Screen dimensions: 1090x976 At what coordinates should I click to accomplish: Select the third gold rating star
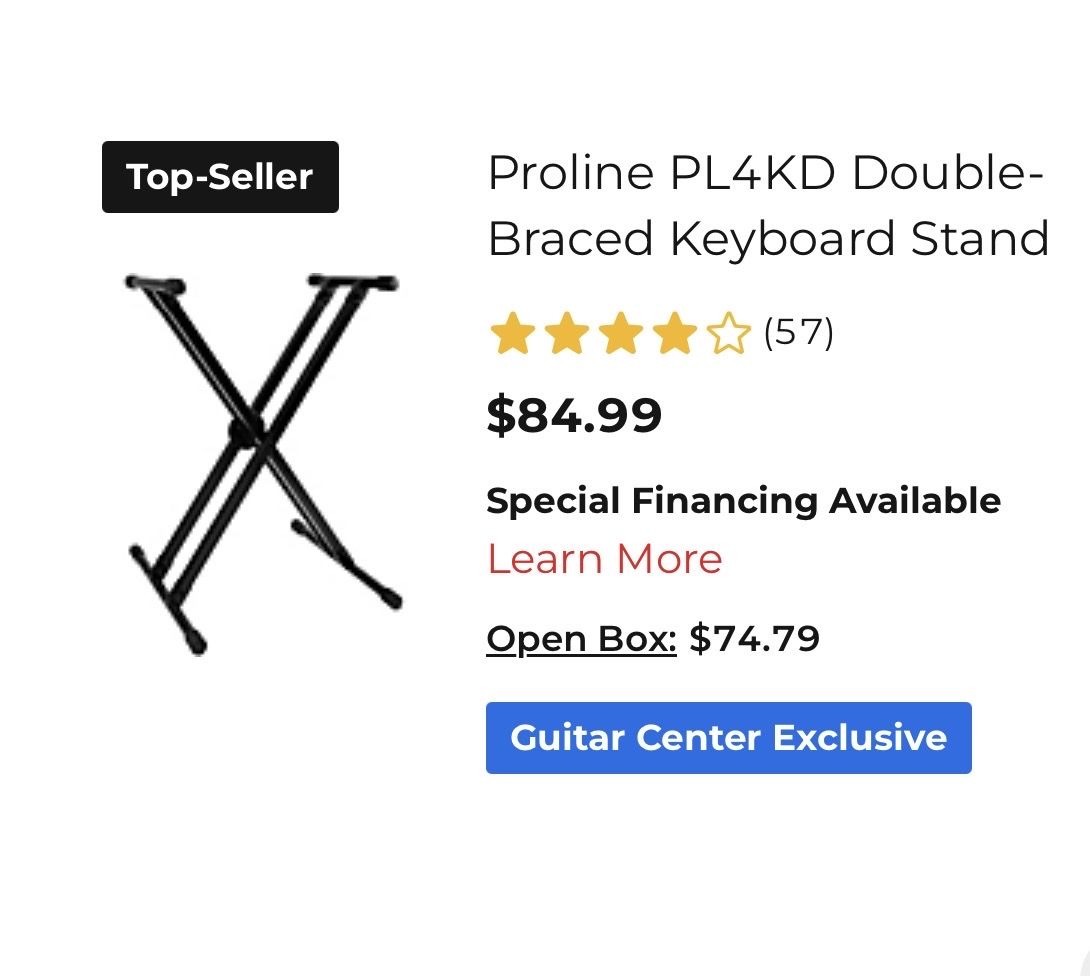[x=620, y=334]
